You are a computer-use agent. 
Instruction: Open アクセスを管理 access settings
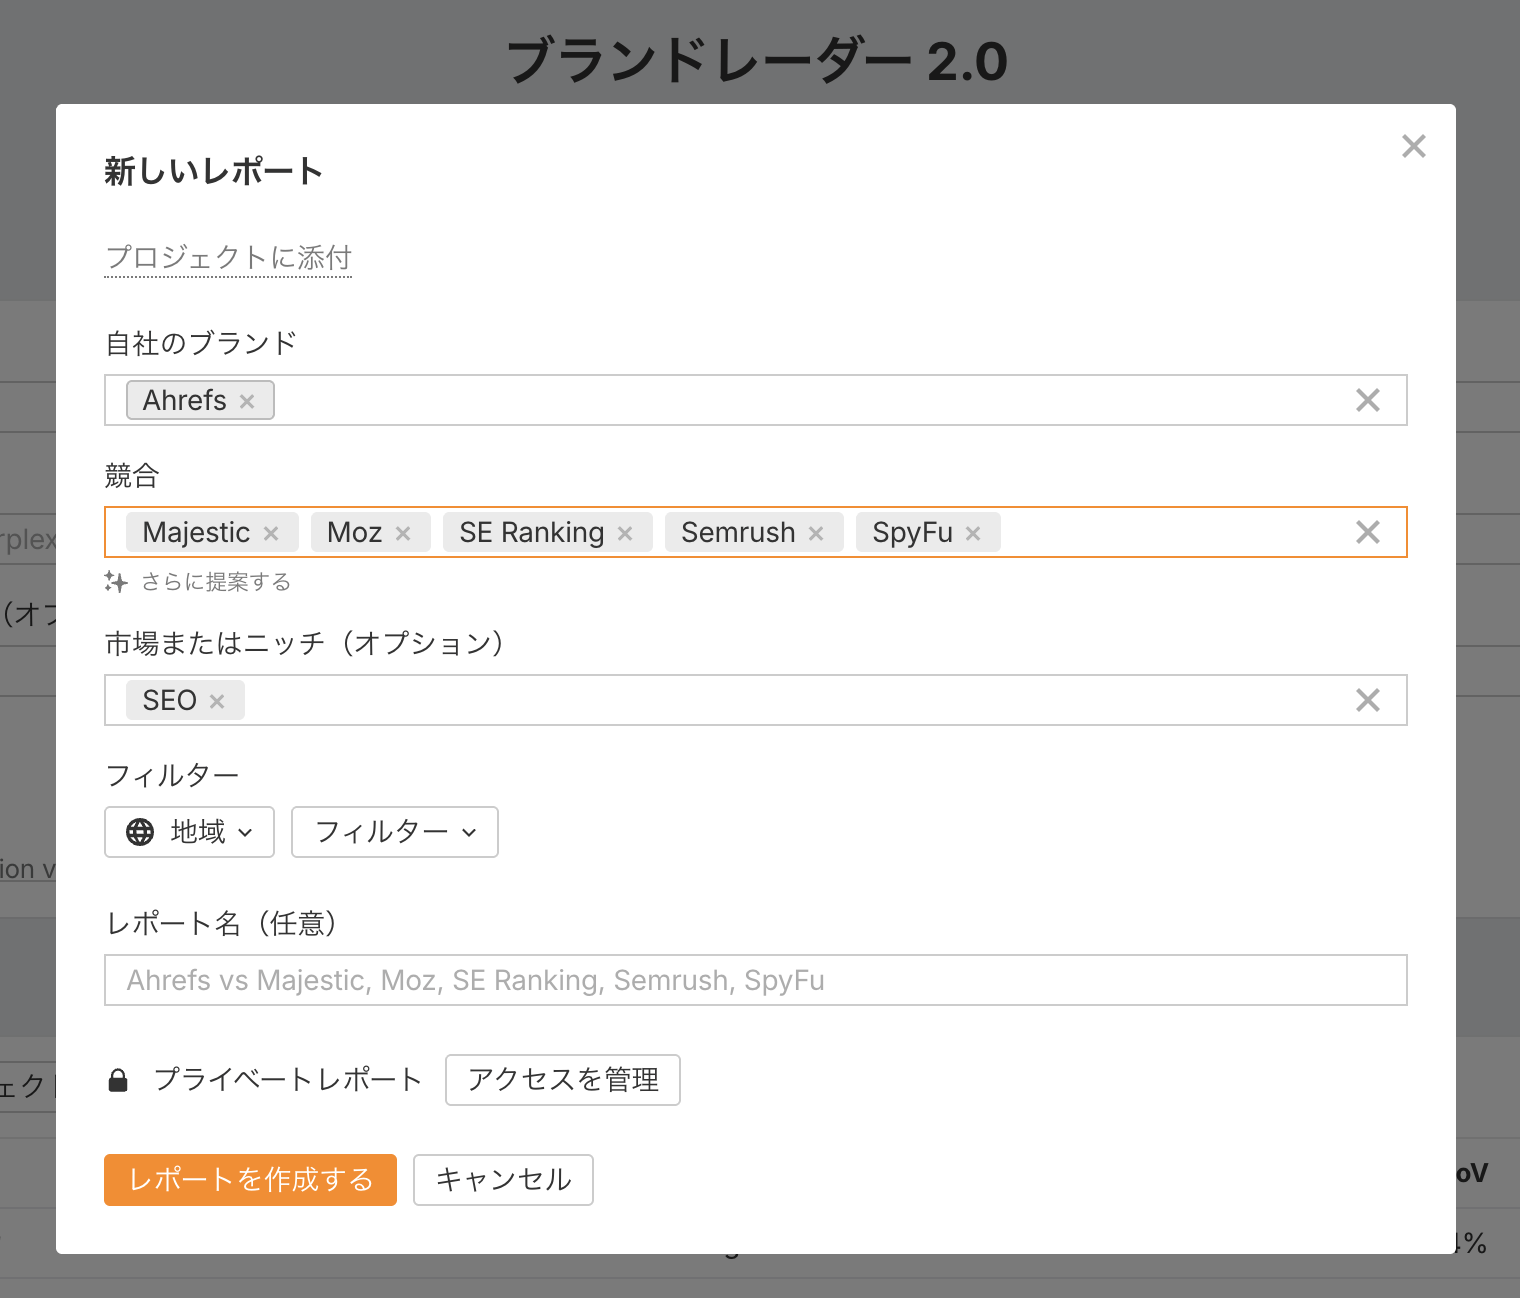tap(562, 1080)
